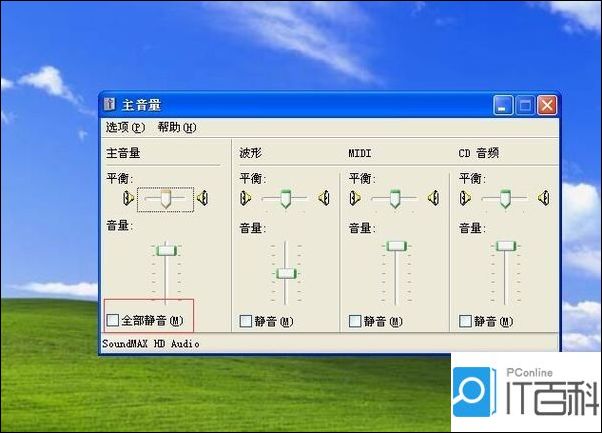This screenshot has height=433, width=602.
Task: Click the MIDI column heading
Action: tap(360, 154)
